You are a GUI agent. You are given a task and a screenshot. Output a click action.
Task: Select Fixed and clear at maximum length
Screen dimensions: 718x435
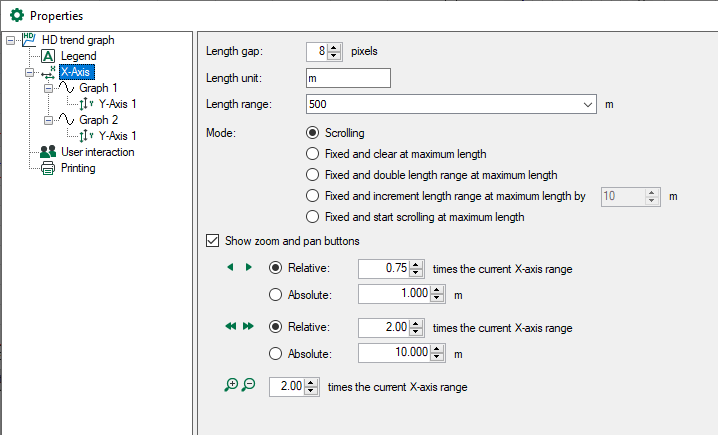click(x=313, y=154)
